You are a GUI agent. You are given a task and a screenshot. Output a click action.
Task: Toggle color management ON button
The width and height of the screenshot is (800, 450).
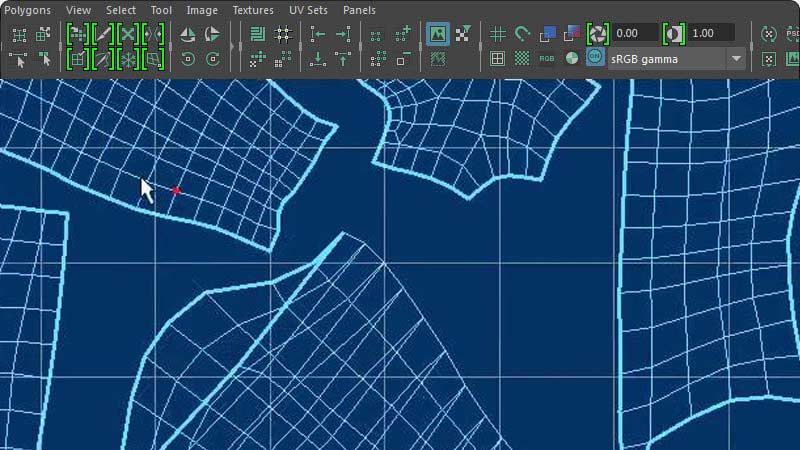tap(595, 57)
